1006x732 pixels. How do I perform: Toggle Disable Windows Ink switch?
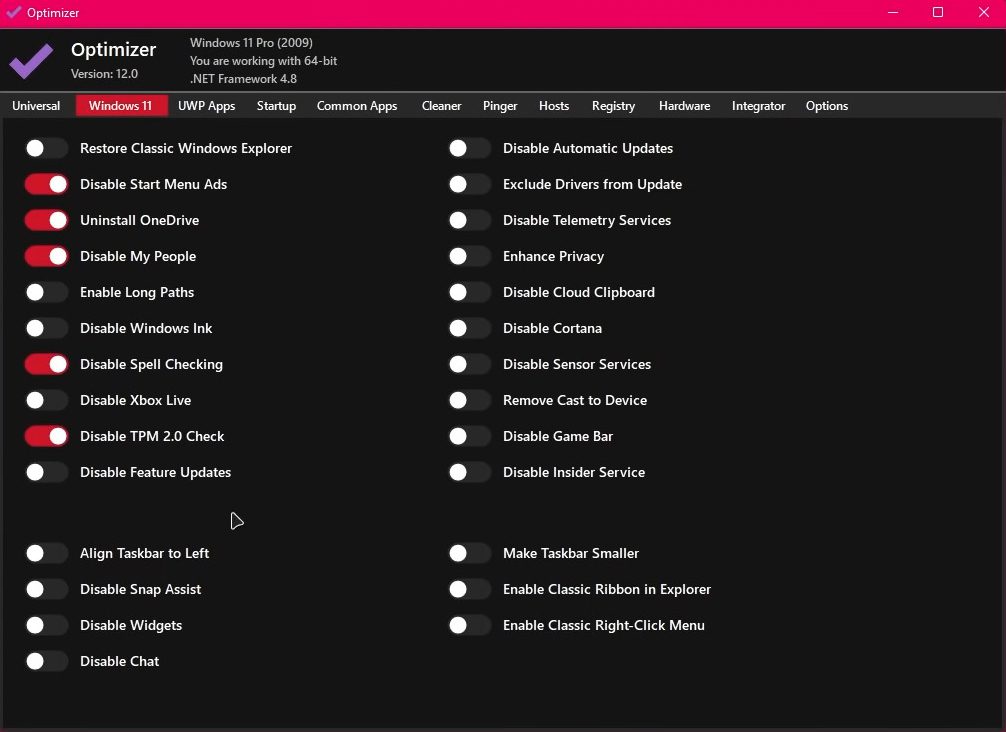tap(46, 328)
